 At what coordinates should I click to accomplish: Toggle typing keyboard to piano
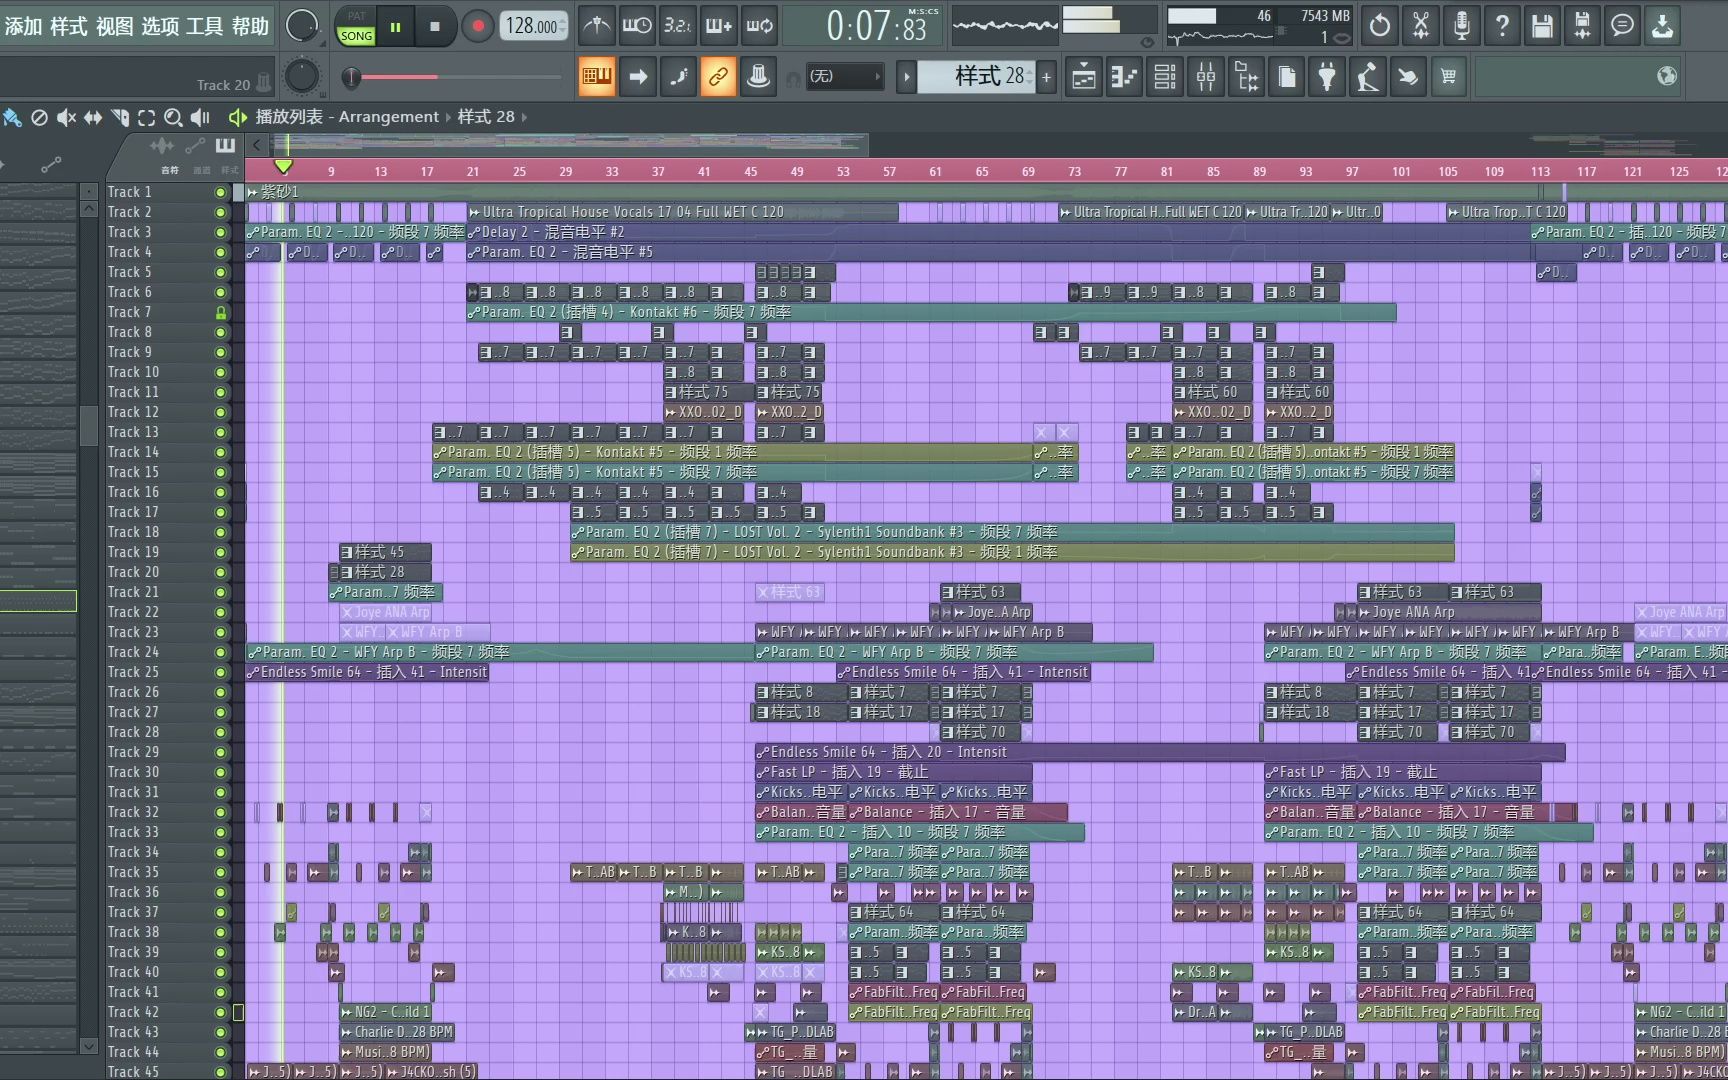[x=597, y=76]
